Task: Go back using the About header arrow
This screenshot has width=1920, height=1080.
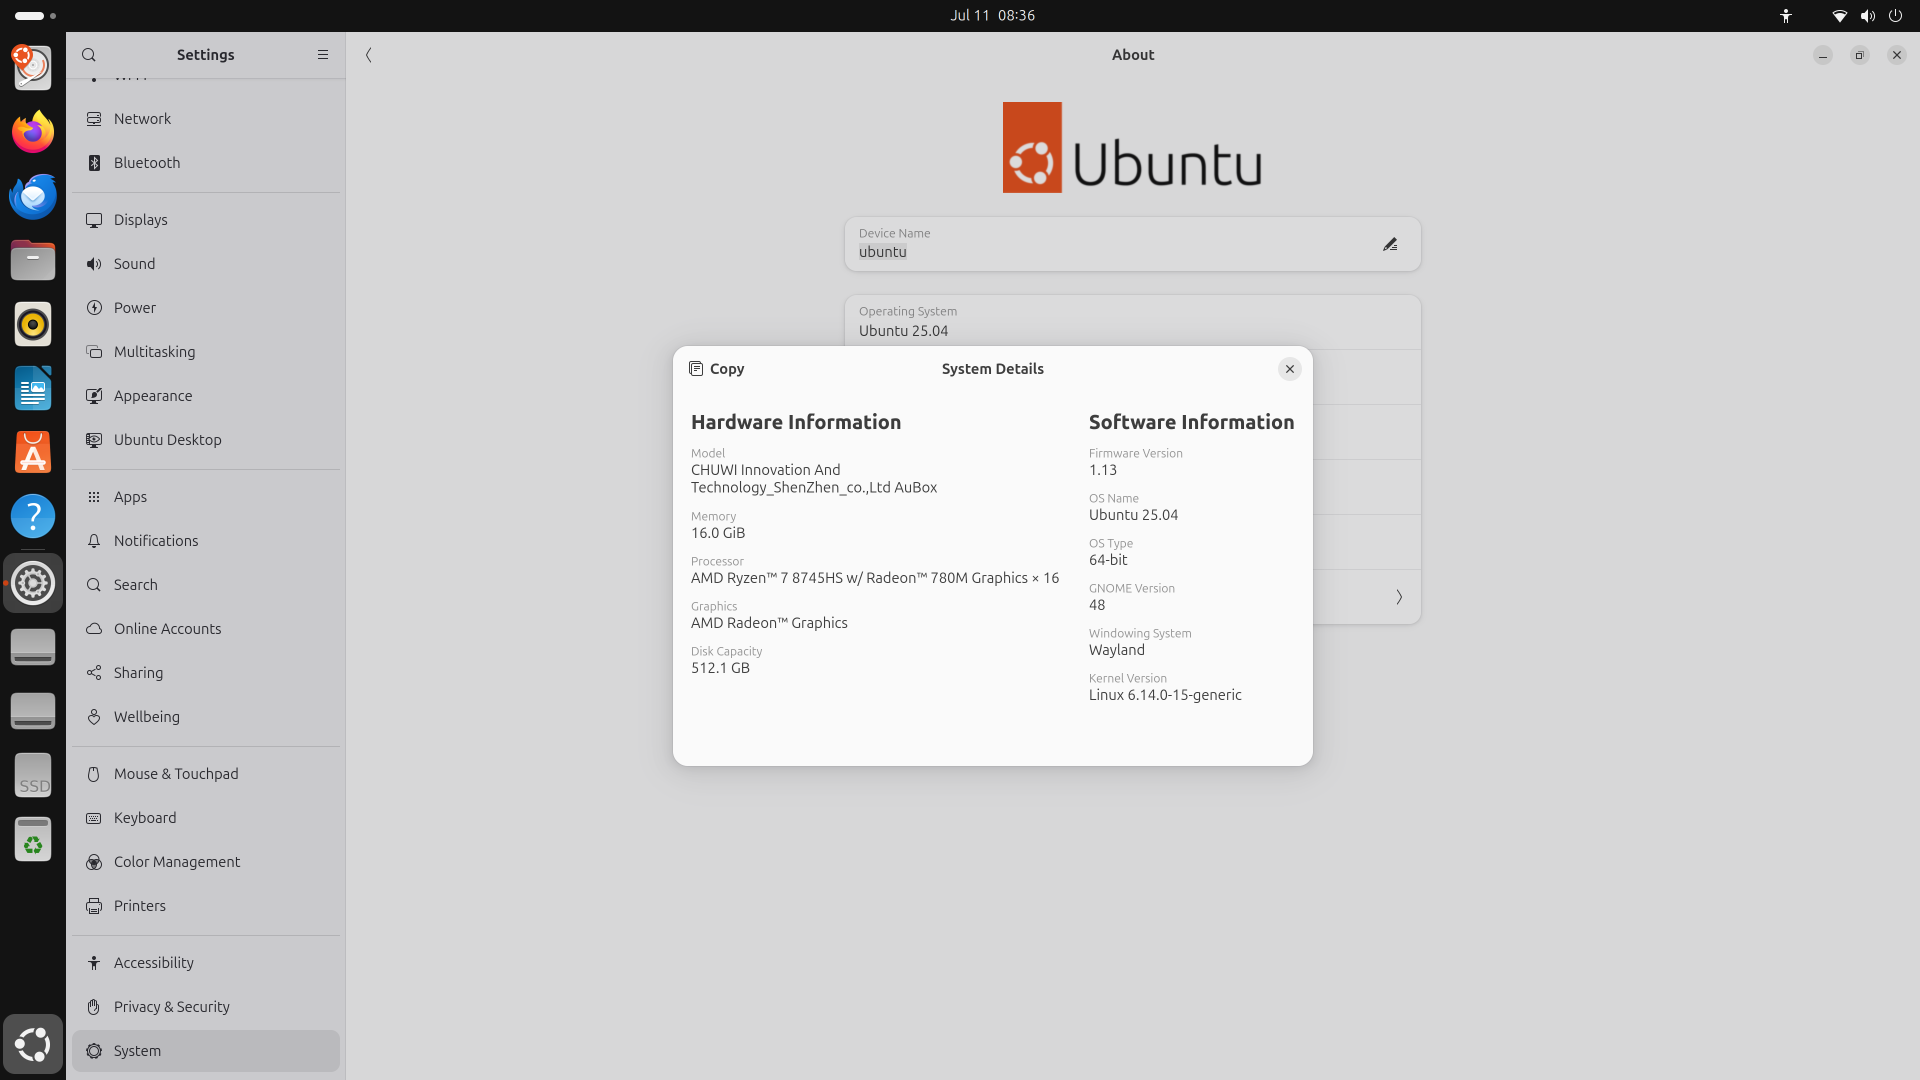Action: 369,55
